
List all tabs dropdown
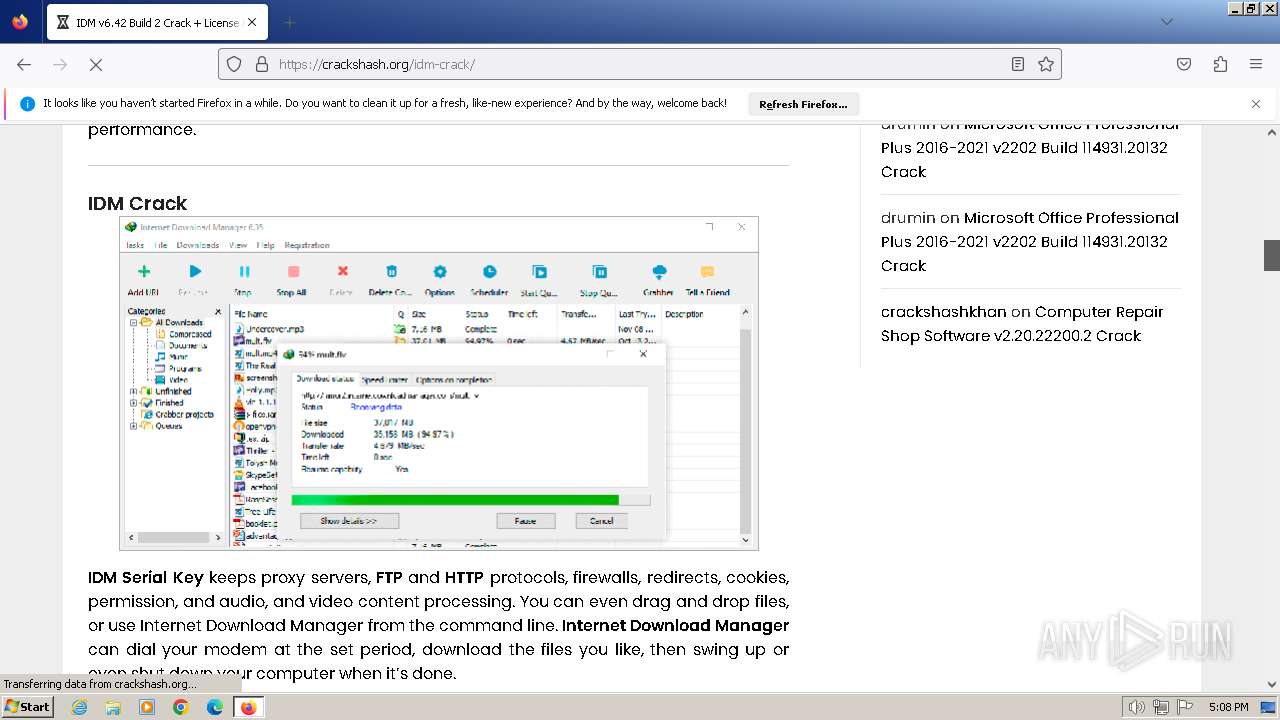click(x=1167, y=22)
